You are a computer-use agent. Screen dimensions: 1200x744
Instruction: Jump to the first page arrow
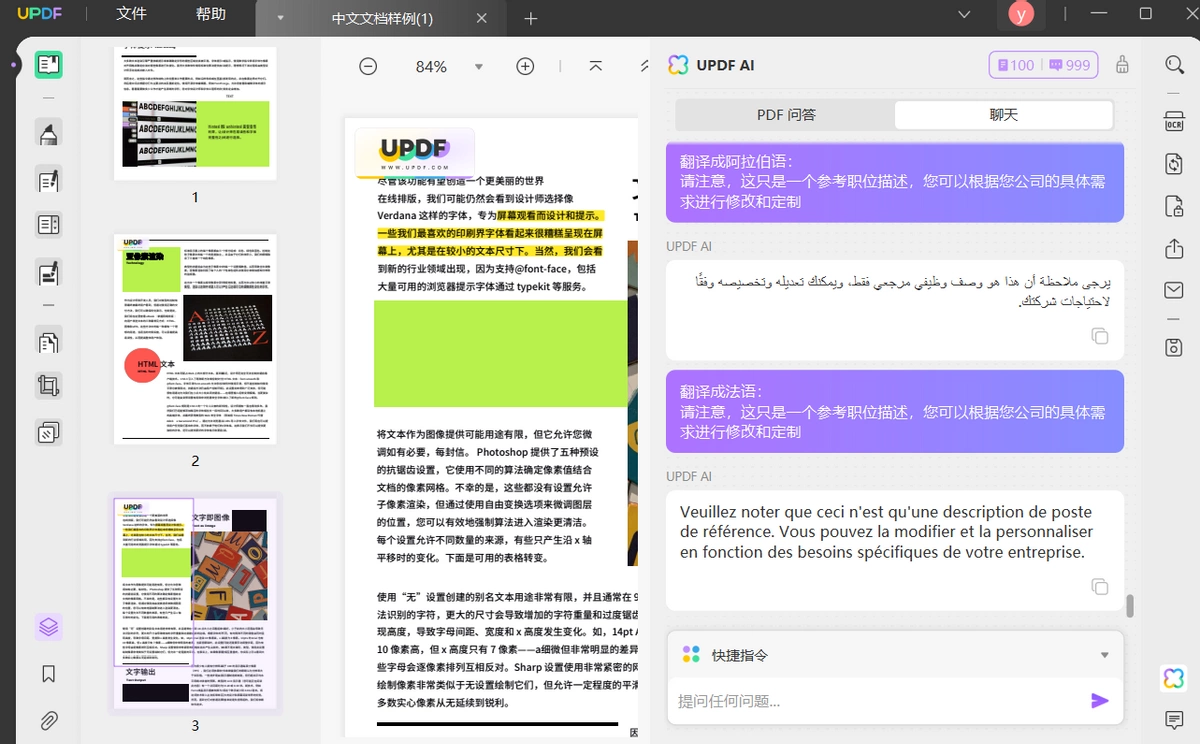tap(595, 66)
